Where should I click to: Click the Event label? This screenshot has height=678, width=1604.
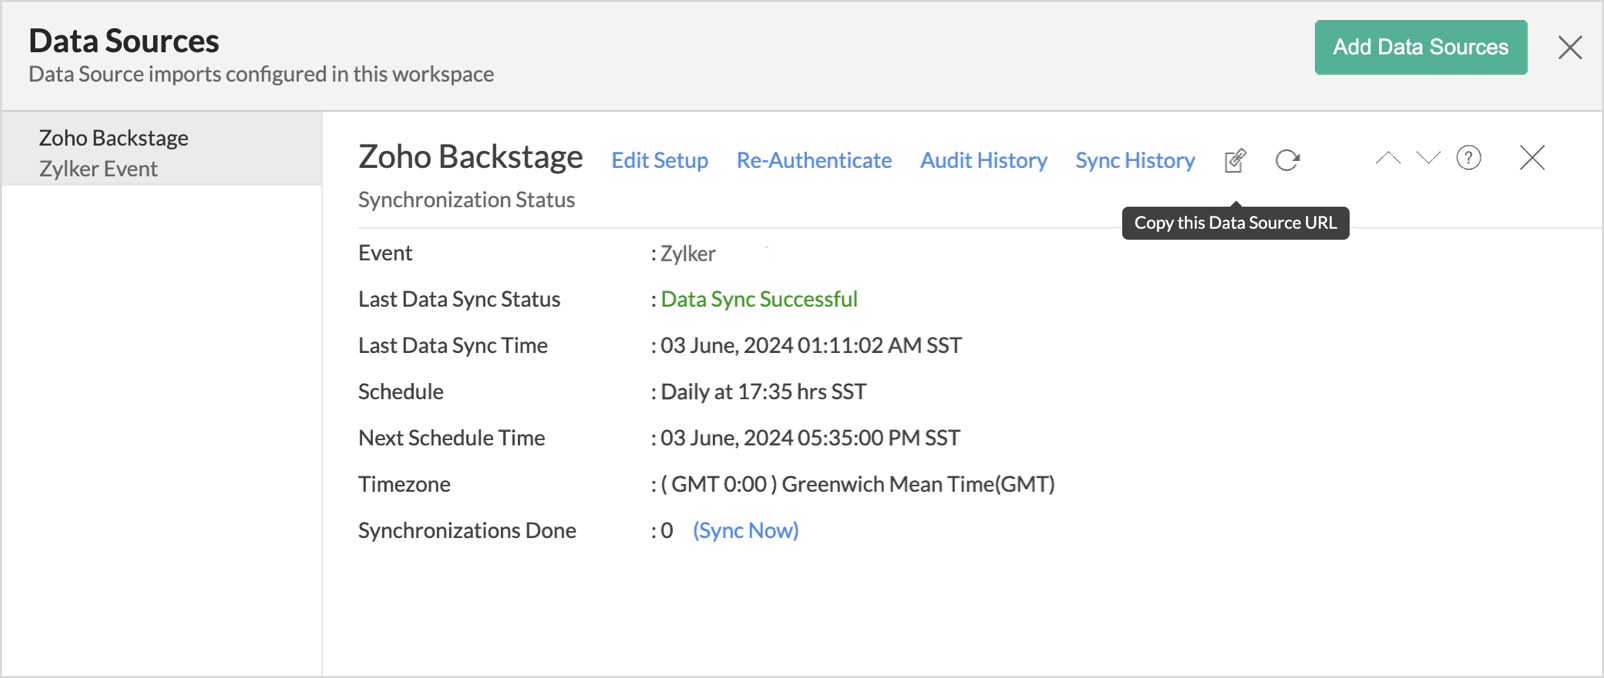[385, 253]
